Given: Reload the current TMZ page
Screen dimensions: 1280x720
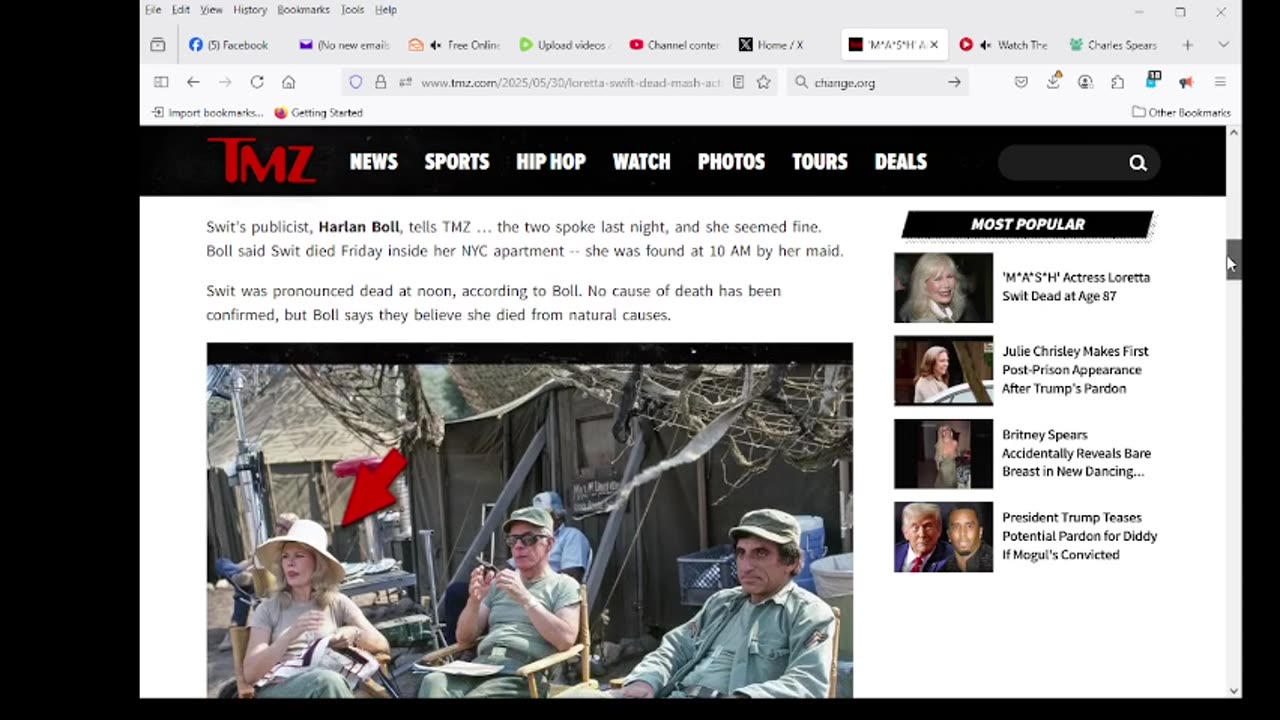Looking at the screenshot, I should 257,82.
